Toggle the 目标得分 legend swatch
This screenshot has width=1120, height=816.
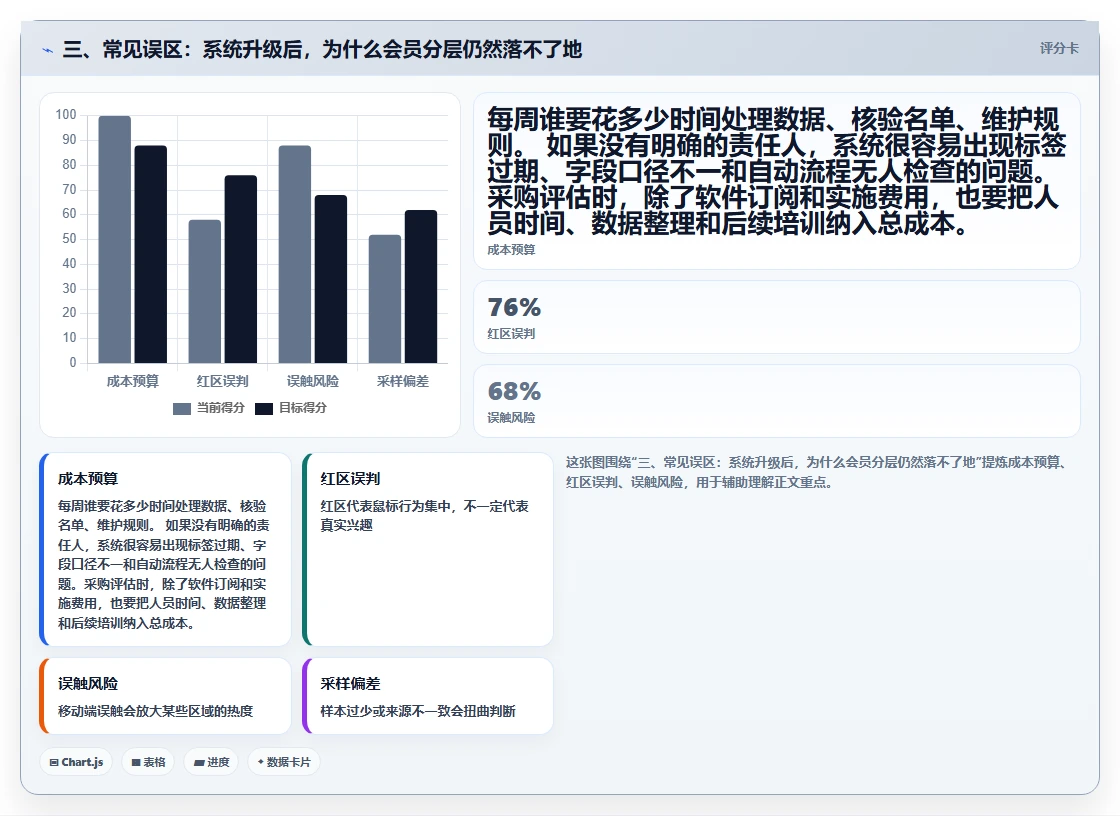[x=264, y=409]
